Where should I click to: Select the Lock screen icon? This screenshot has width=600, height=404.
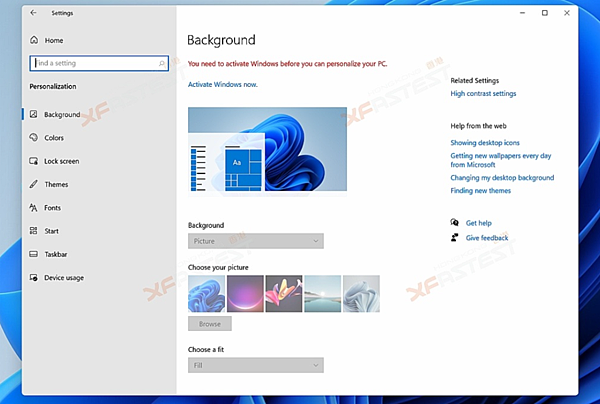click(34, 161)
